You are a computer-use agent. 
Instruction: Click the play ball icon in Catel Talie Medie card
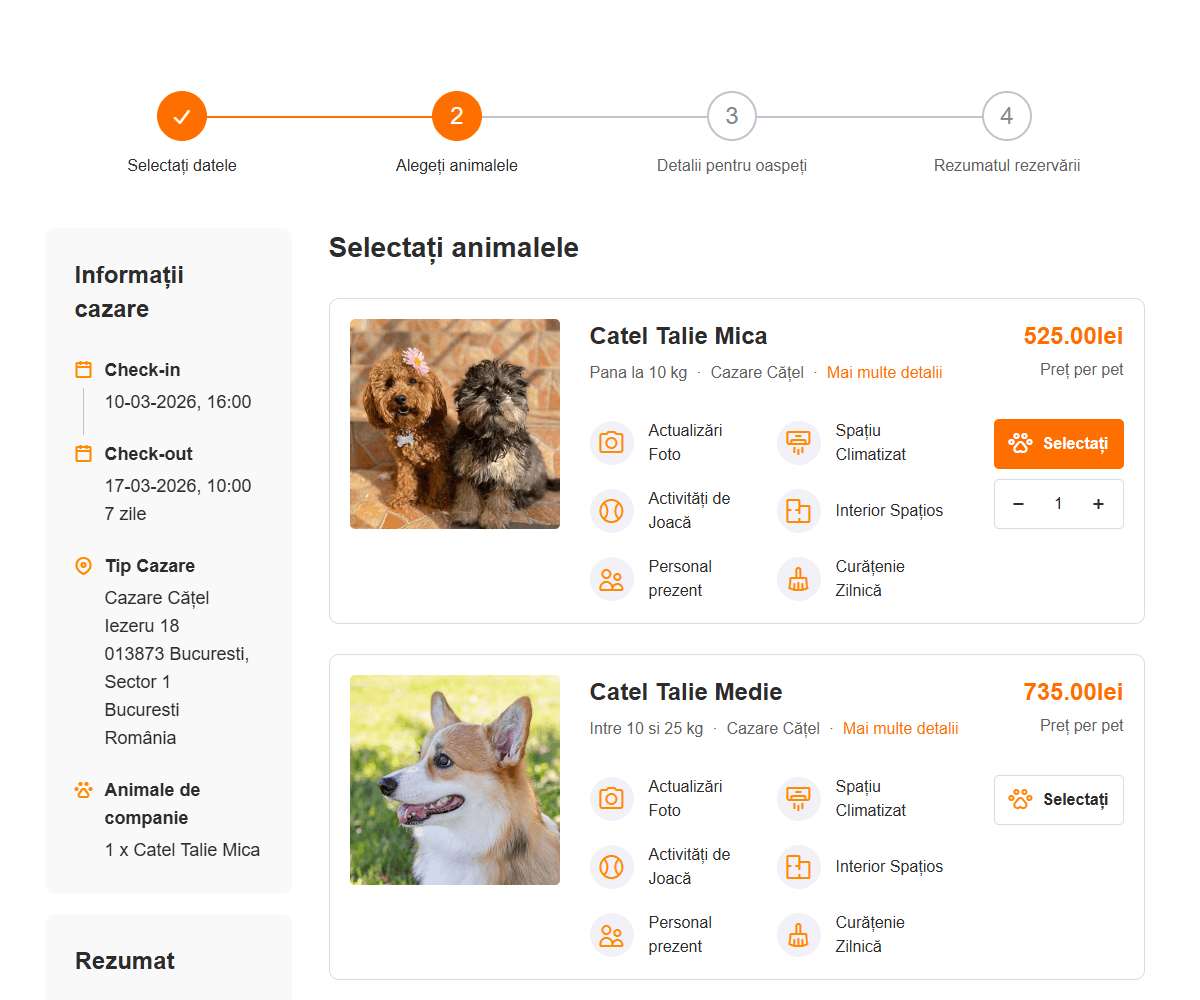(x=611, y=866)
